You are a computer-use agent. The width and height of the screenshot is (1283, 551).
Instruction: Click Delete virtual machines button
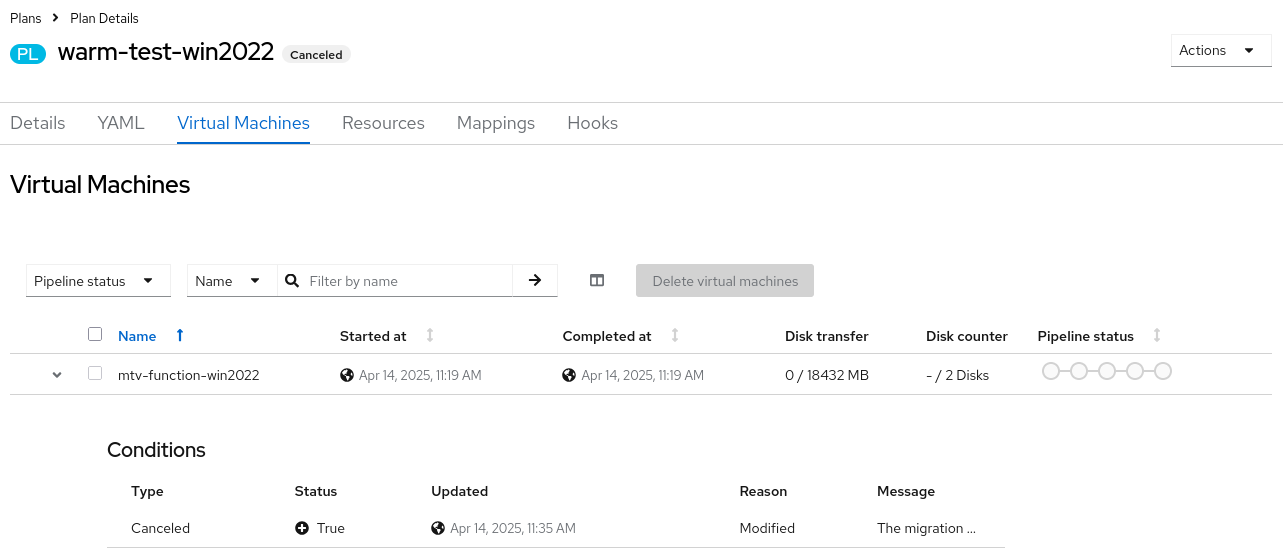725,281
